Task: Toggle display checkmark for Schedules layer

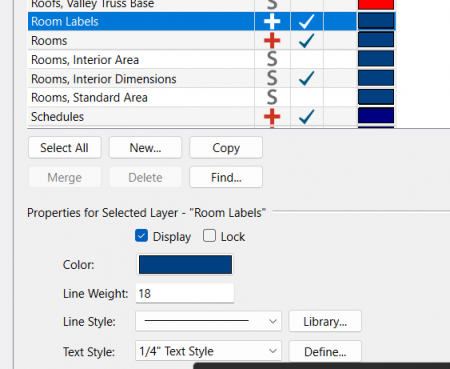Action: pyautogui.click(x=306, y=116)
